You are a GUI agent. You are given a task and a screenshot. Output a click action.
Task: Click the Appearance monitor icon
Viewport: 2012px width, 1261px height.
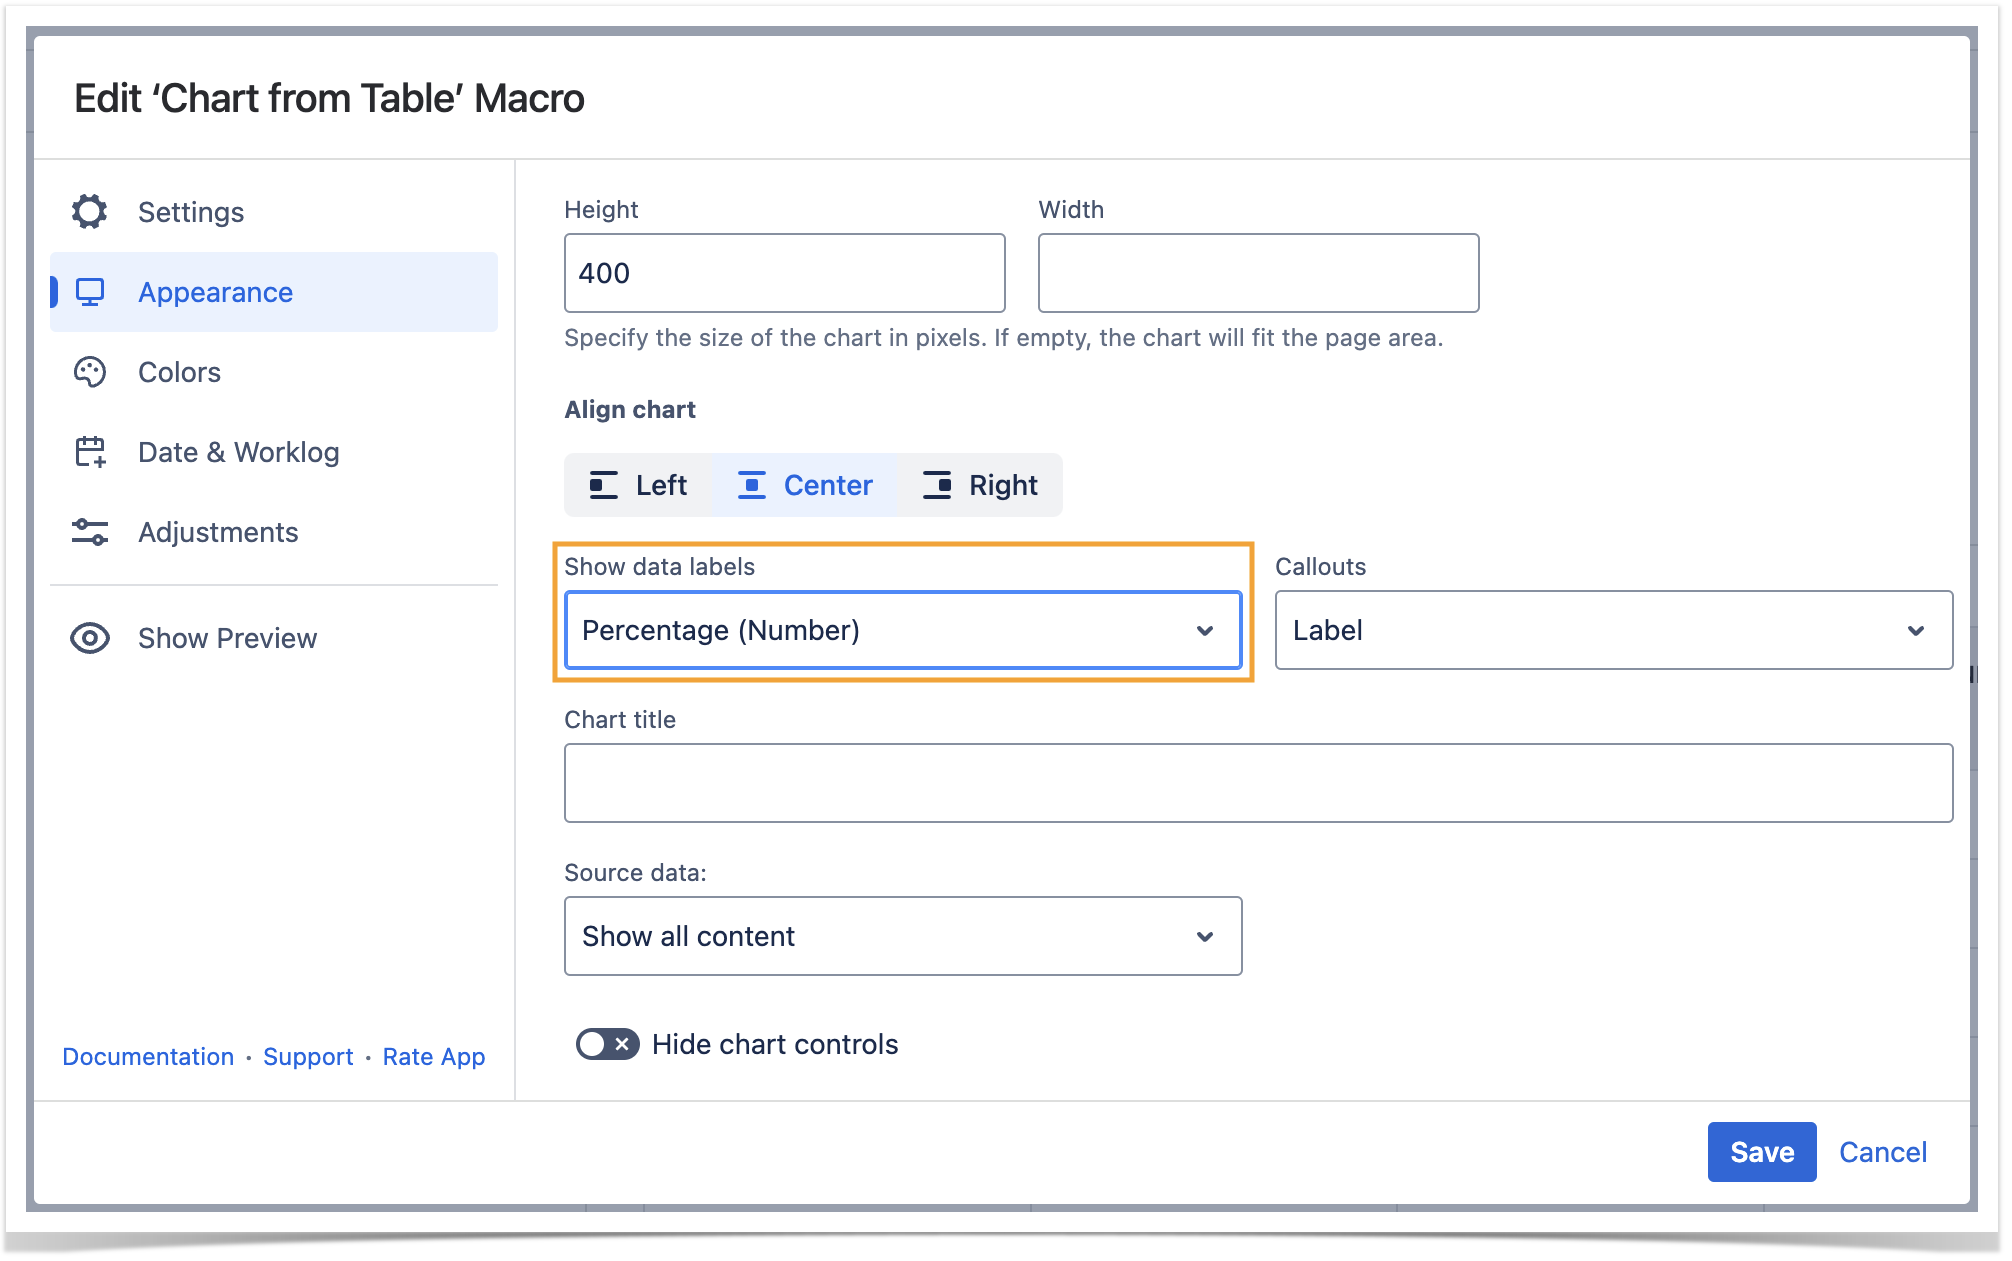point(90,292)
